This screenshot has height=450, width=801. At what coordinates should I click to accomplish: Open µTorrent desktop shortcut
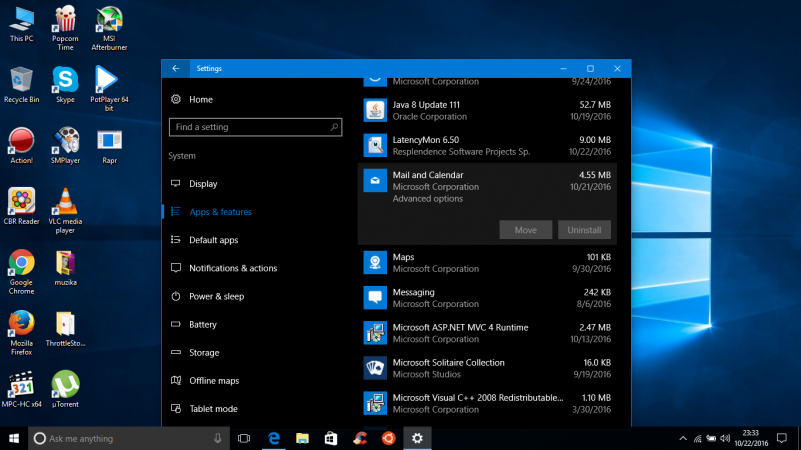65,390
